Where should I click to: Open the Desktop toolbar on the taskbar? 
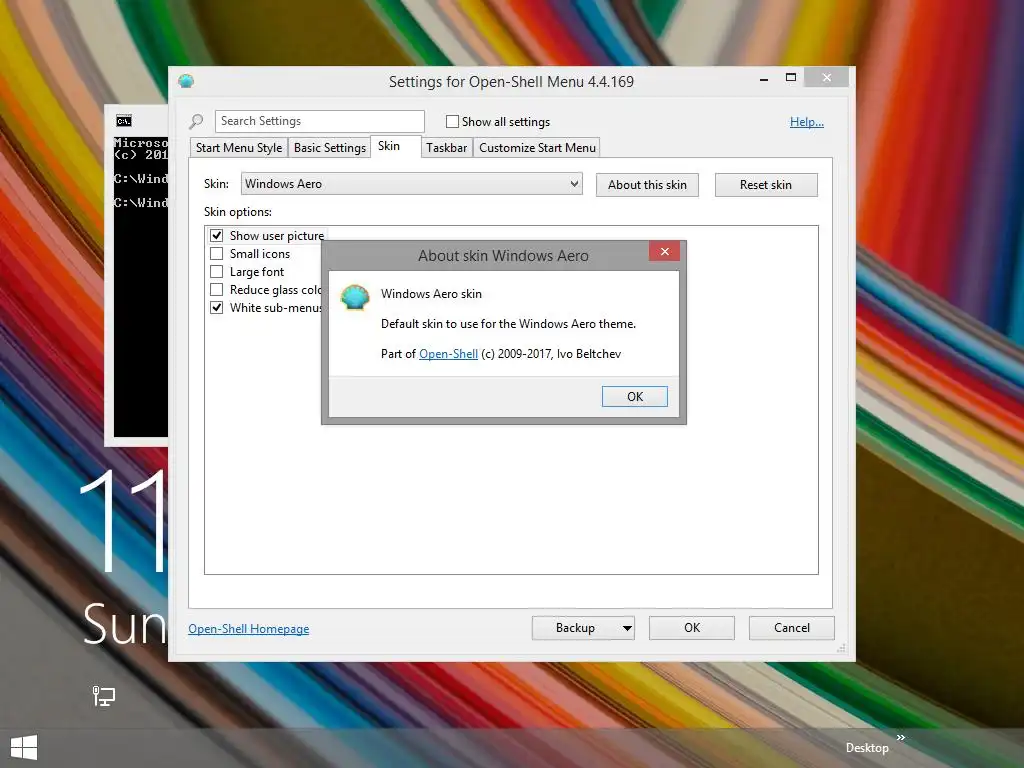[867, 748]
